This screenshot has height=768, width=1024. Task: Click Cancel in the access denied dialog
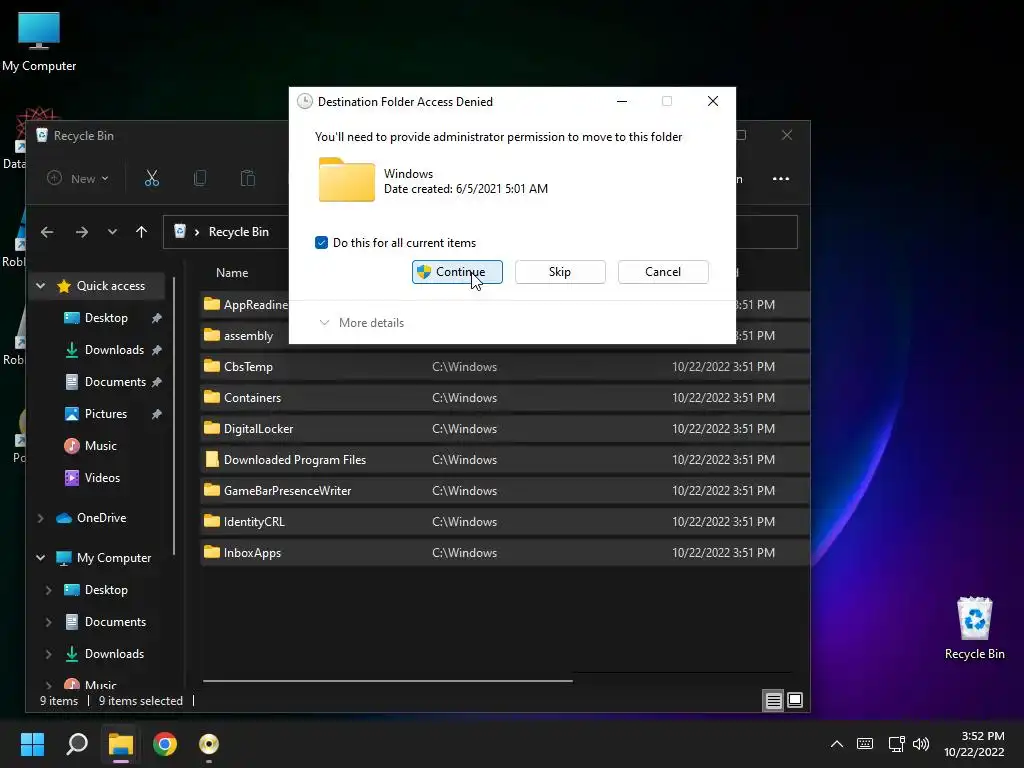(663, 272)
